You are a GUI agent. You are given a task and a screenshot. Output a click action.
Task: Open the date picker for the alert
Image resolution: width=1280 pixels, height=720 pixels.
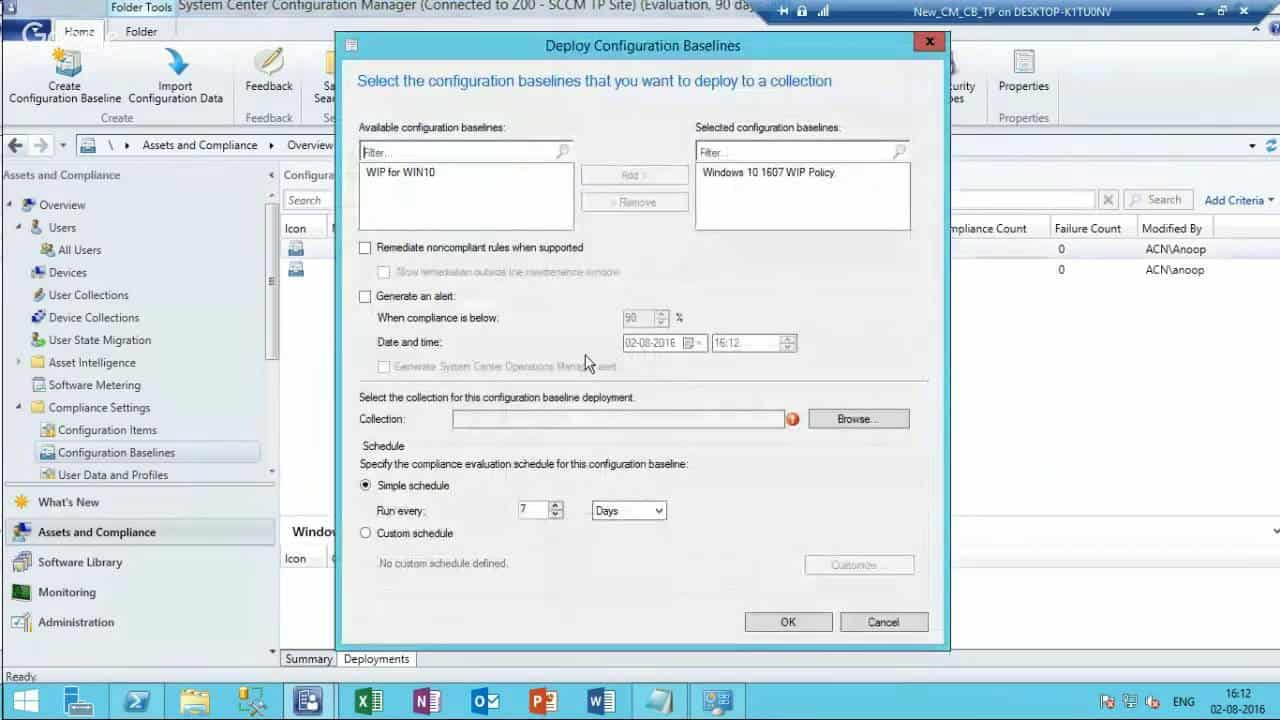click(693, 342)
